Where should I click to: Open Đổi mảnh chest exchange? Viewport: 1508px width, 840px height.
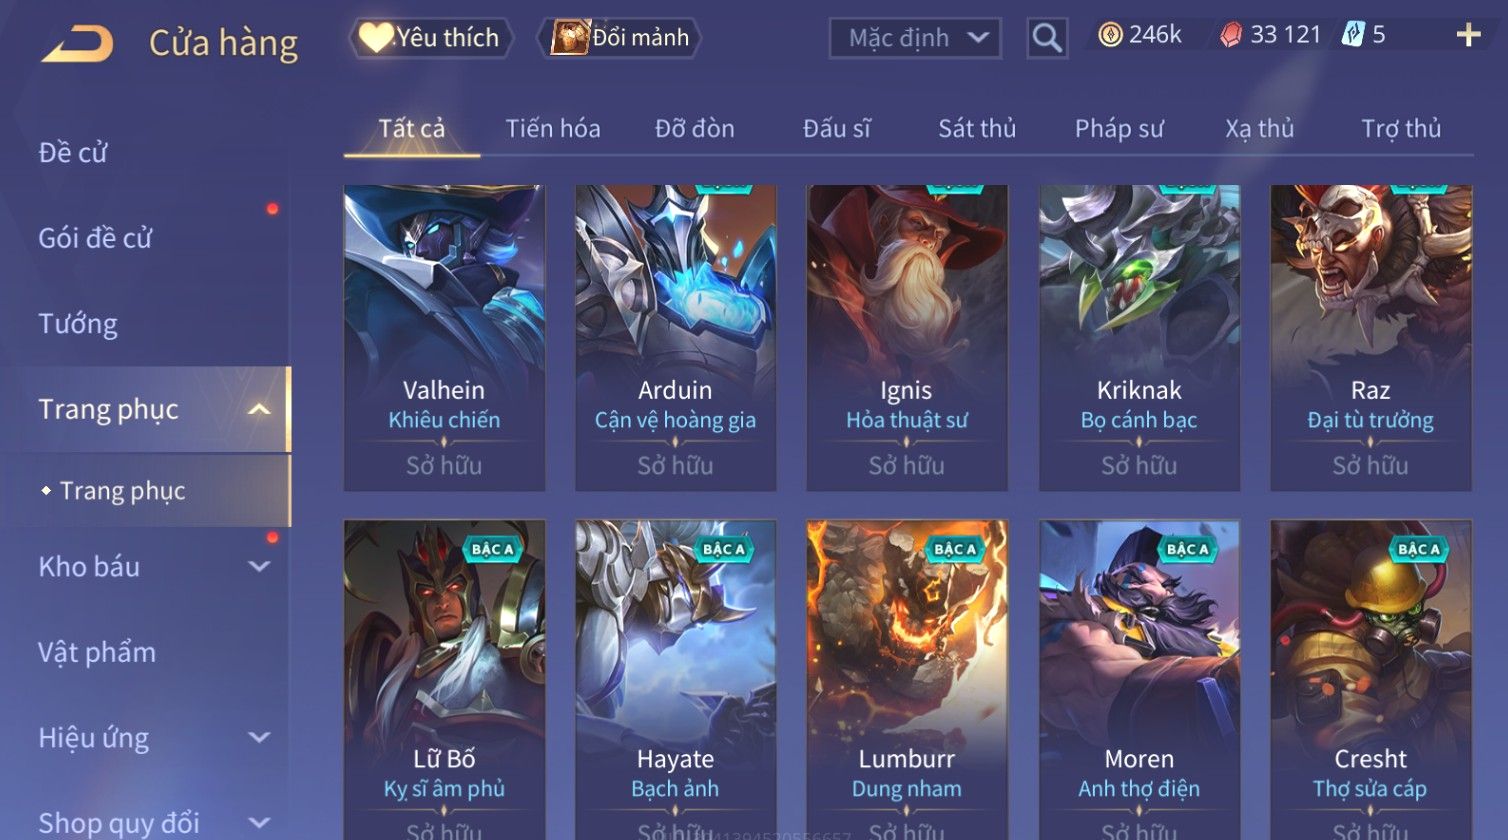click(620, 38)
